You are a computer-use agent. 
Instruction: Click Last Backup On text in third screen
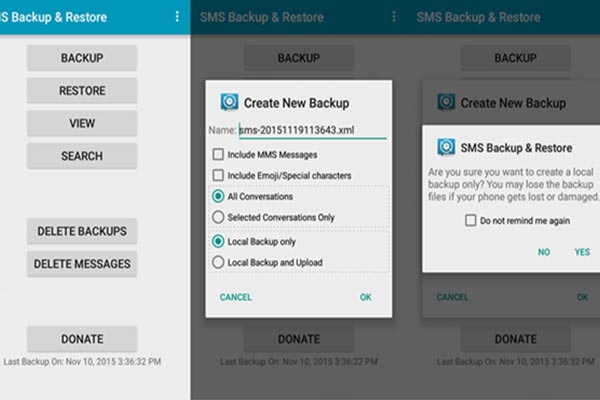(515, 361)
